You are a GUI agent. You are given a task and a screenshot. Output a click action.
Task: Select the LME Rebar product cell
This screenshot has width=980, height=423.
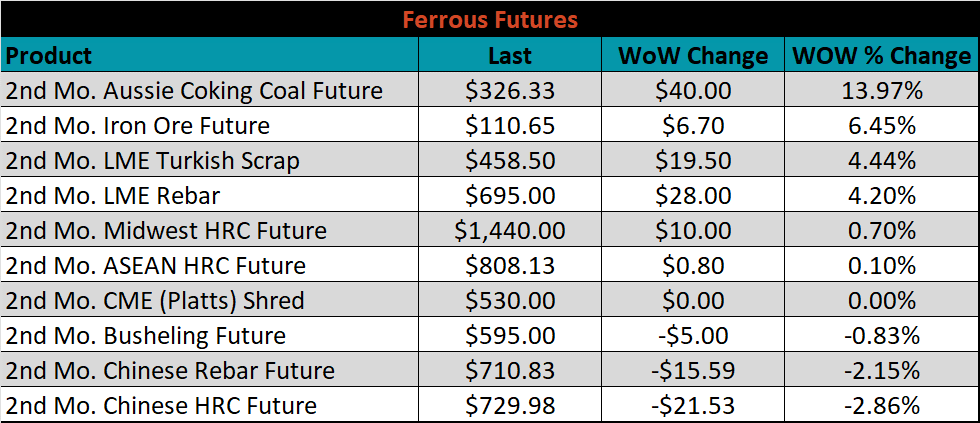point(210,195)
